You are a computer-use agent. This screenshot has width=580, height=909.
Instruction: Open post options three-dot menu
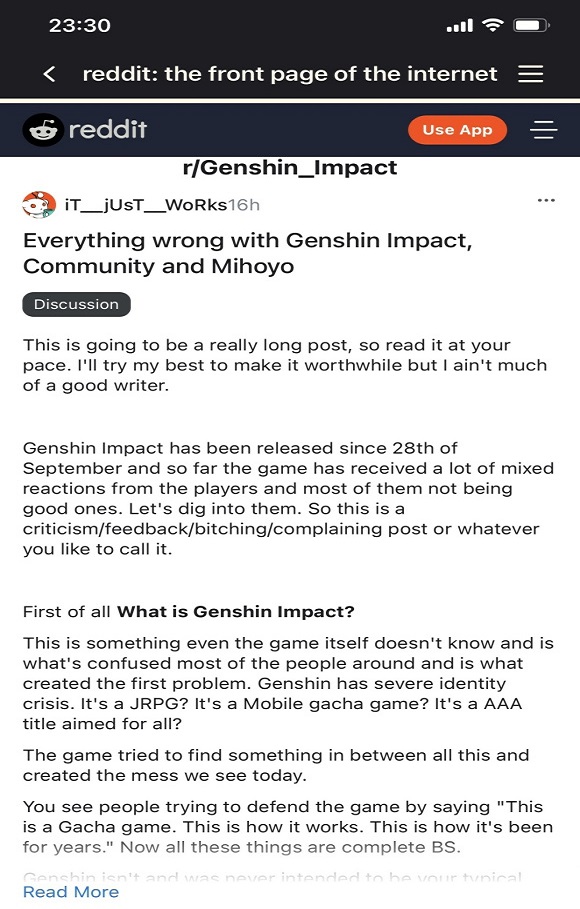[546, 200]
